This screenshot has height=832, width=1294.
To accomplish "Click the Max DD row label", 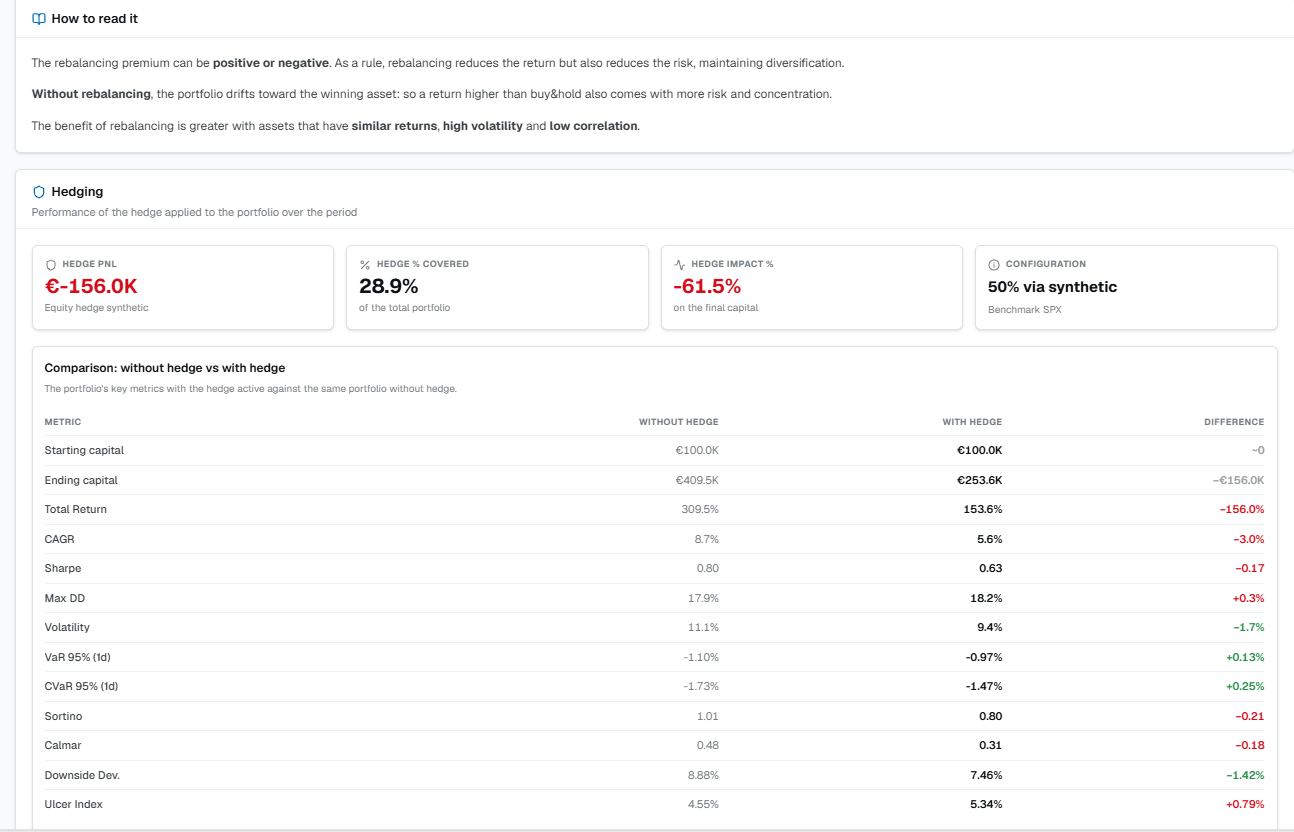I will click(63, 598).
